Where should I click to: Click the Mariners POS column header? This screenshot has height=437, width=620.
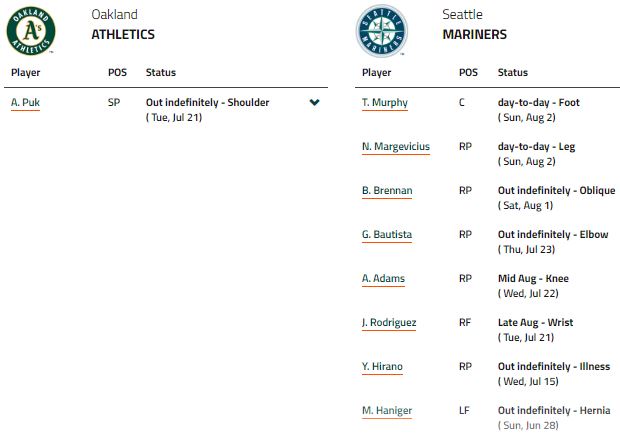coord(468,73)
